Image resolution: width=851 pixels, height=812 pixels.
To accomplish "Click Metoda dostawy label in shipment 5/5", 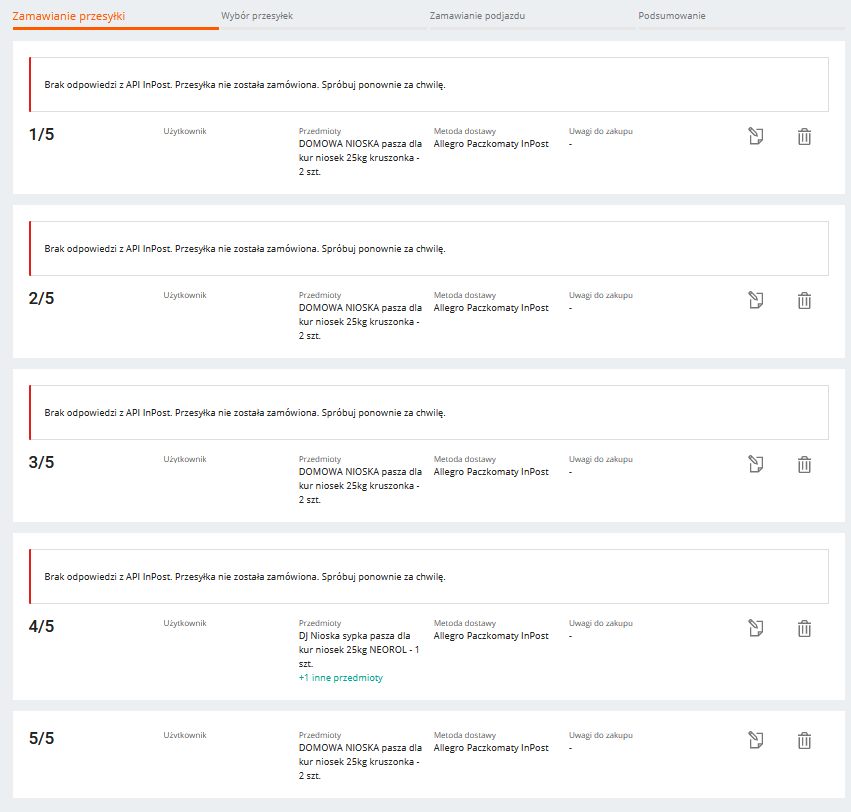I will click(465, 735).
